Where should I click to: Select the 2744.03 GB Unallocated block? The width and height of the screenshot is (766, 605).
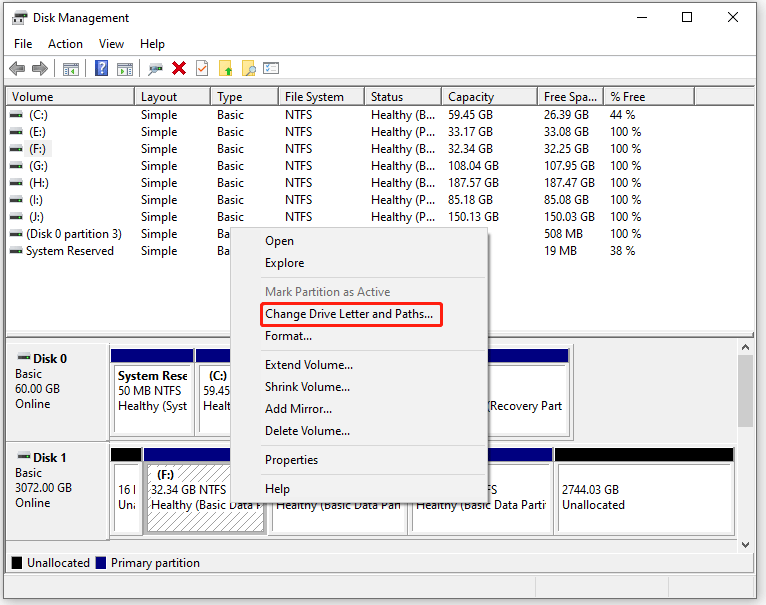tap(644, 490)
